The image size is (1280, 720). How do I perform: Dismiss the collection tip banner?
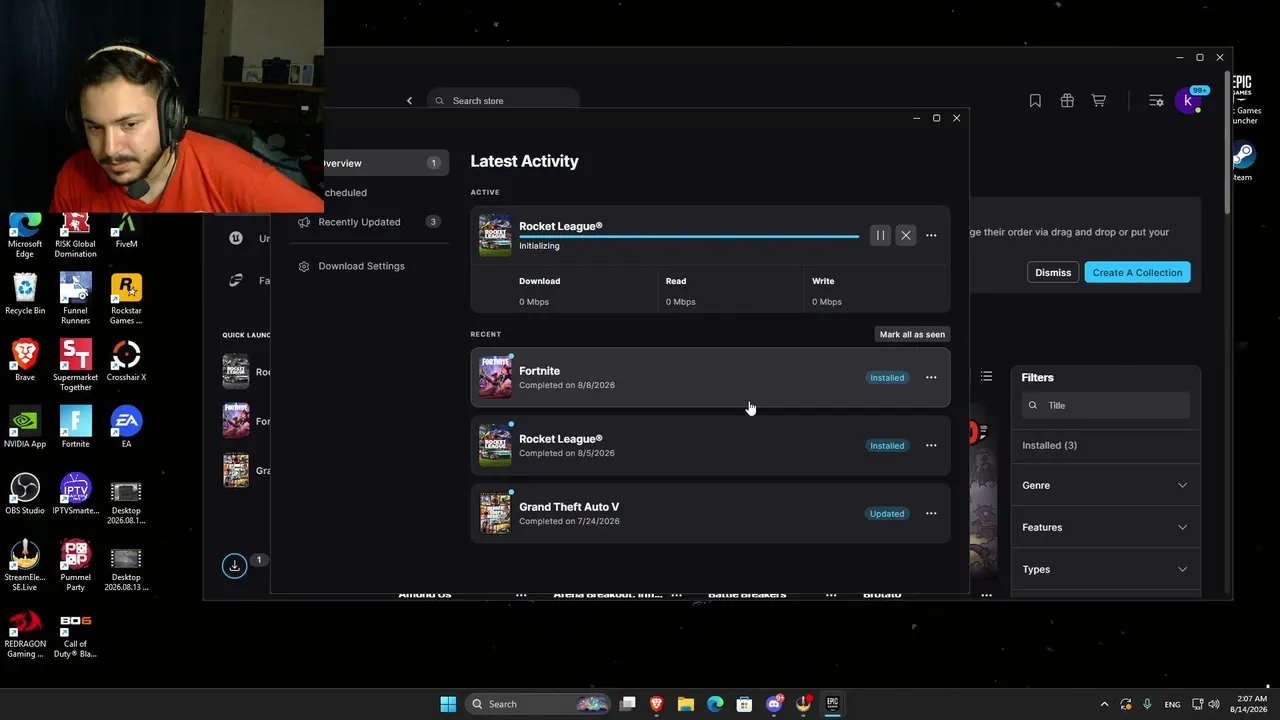(1053, 273)
